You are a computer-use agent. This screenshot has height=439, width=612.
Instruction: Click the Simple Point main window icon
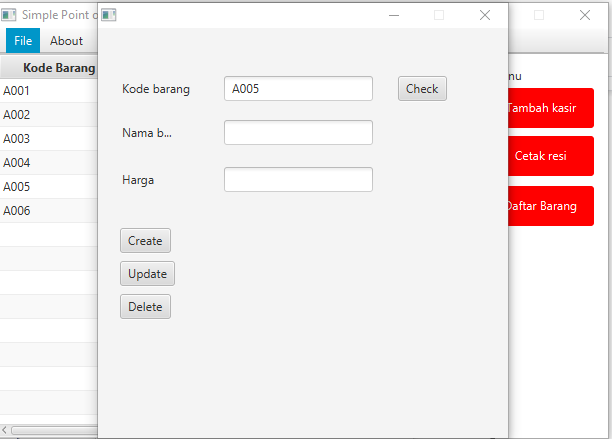tap(9, 15)
